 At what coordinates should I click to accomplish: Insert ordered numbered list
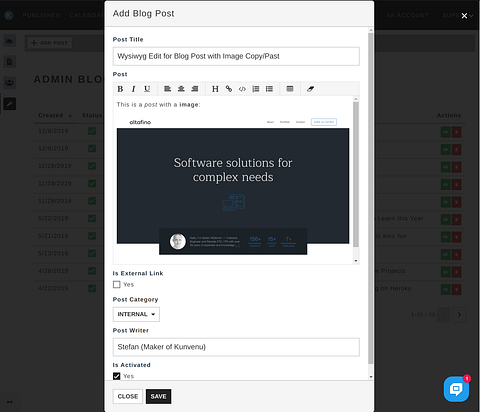(x=256, y=89)
